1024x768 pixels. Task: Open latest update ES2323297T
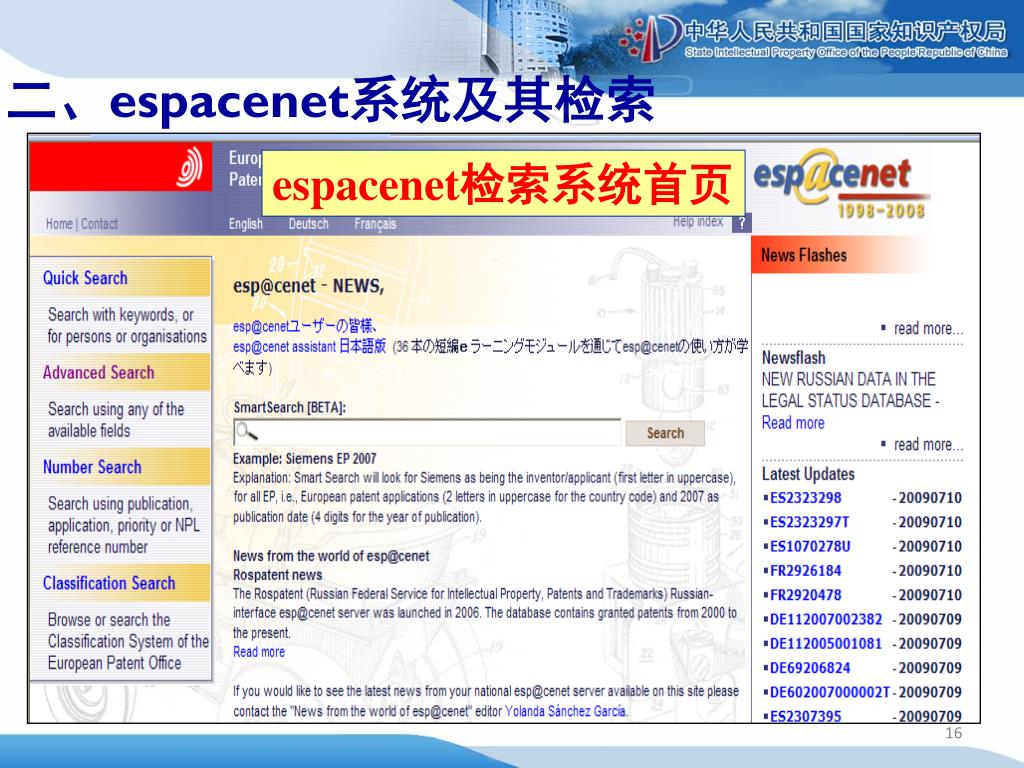809,522
